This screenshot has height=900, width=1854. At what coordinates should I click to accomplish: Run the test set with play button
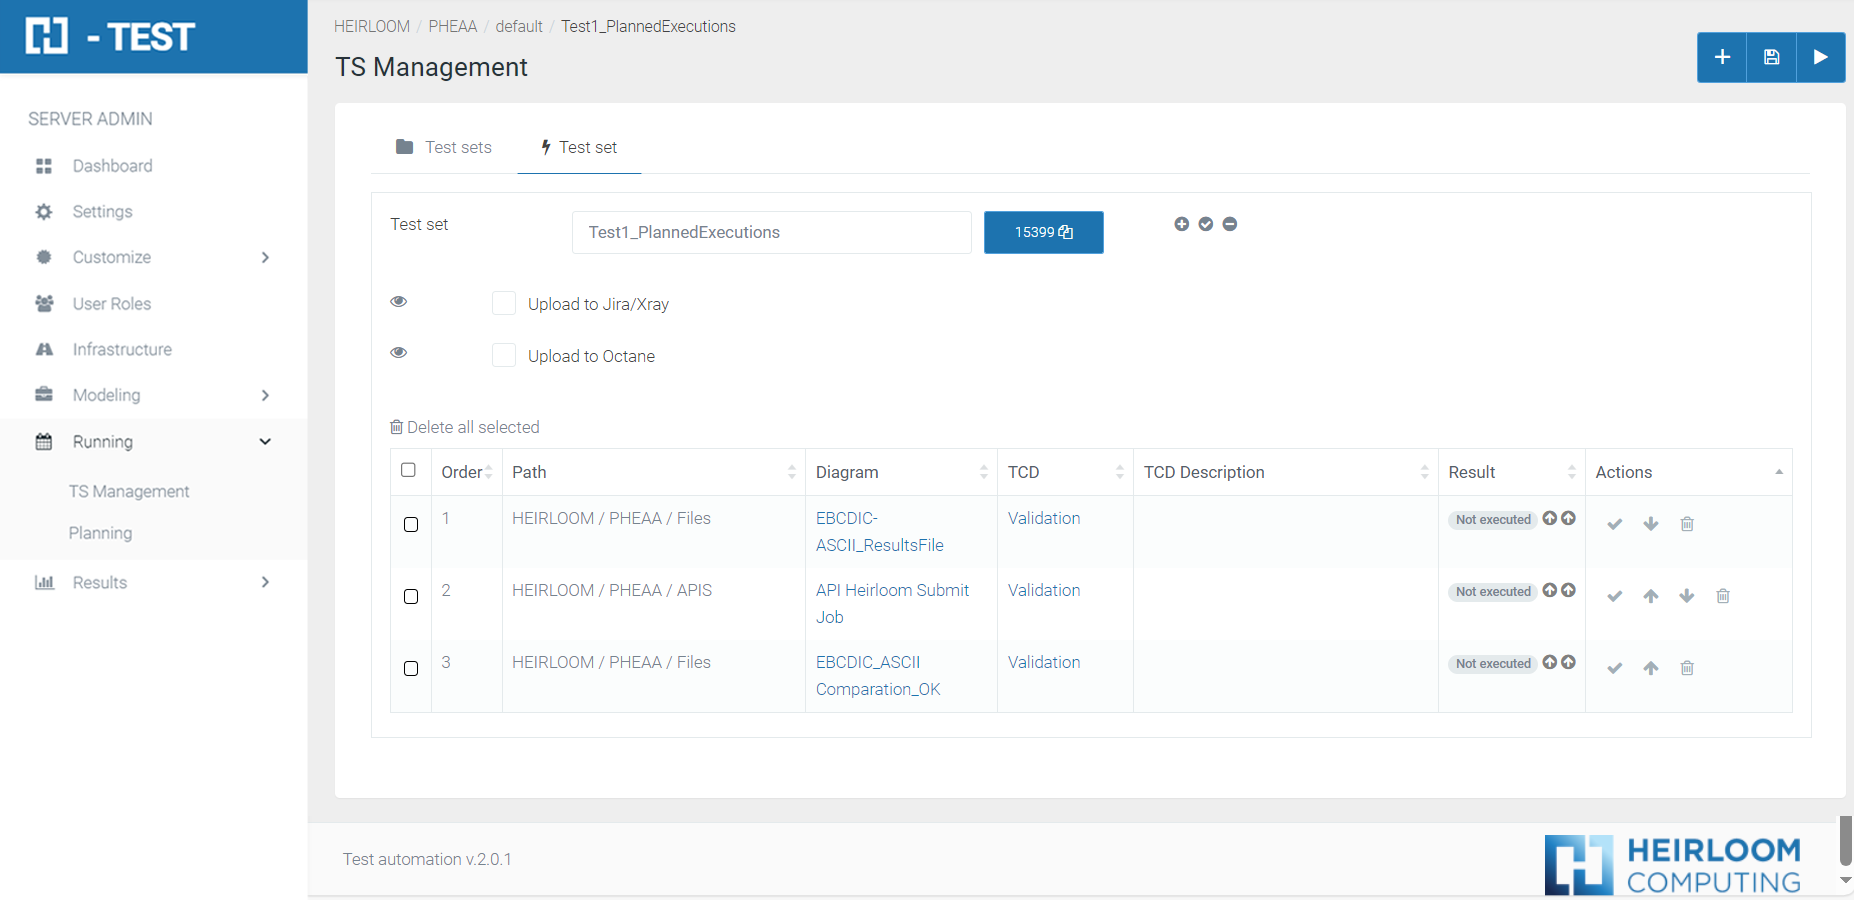click(1820, 57)
